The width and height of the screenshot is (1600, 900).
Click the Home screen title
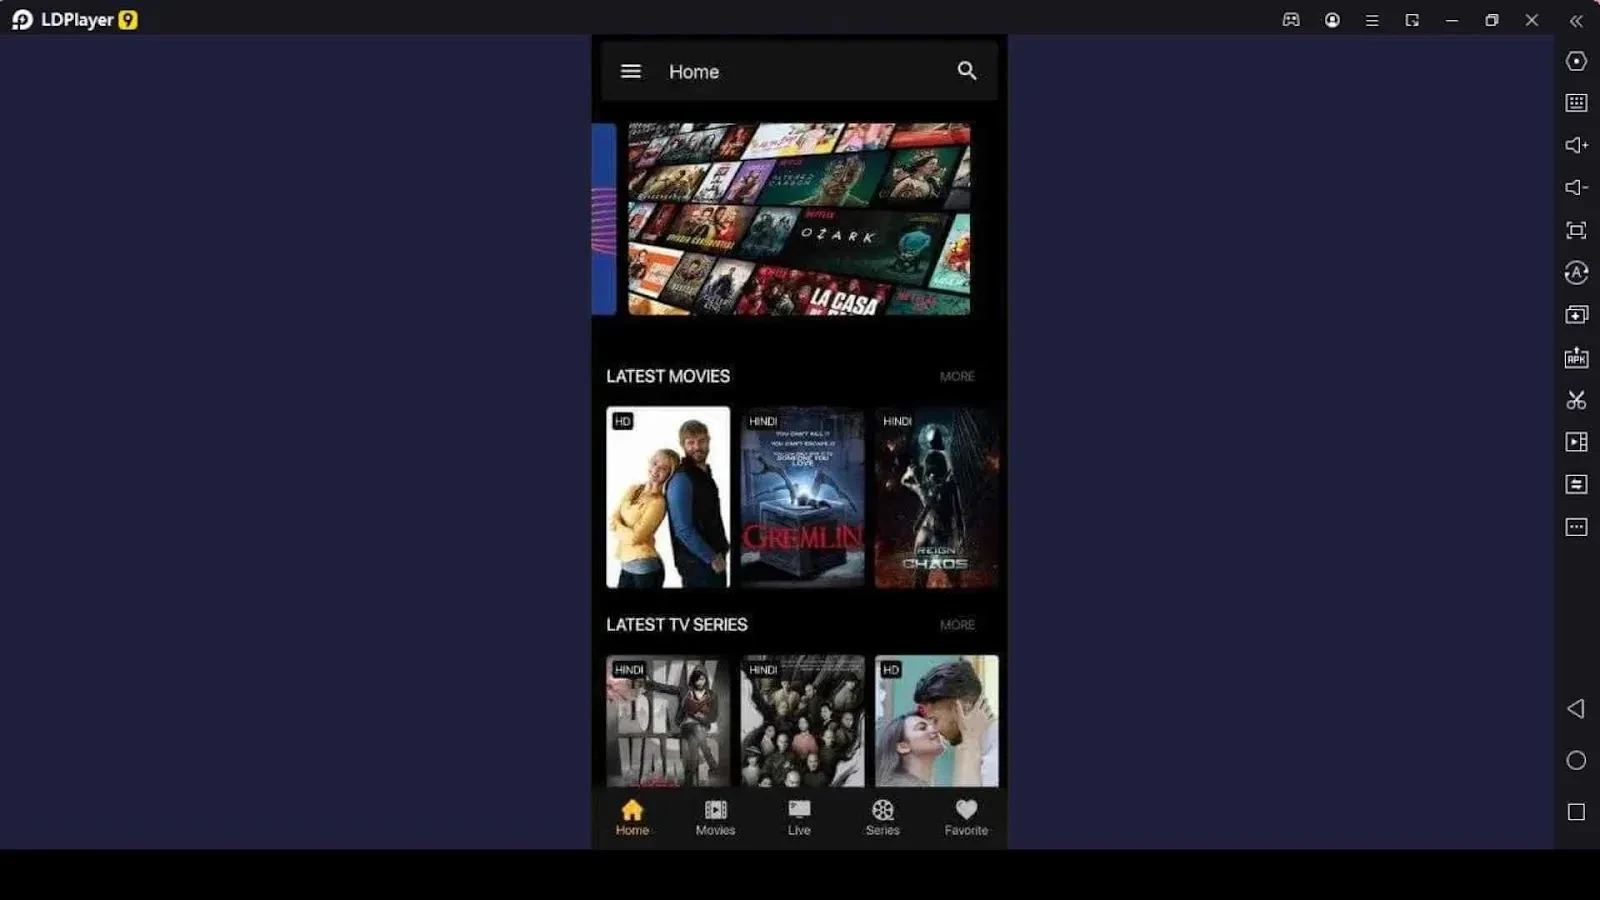[694, 72]
